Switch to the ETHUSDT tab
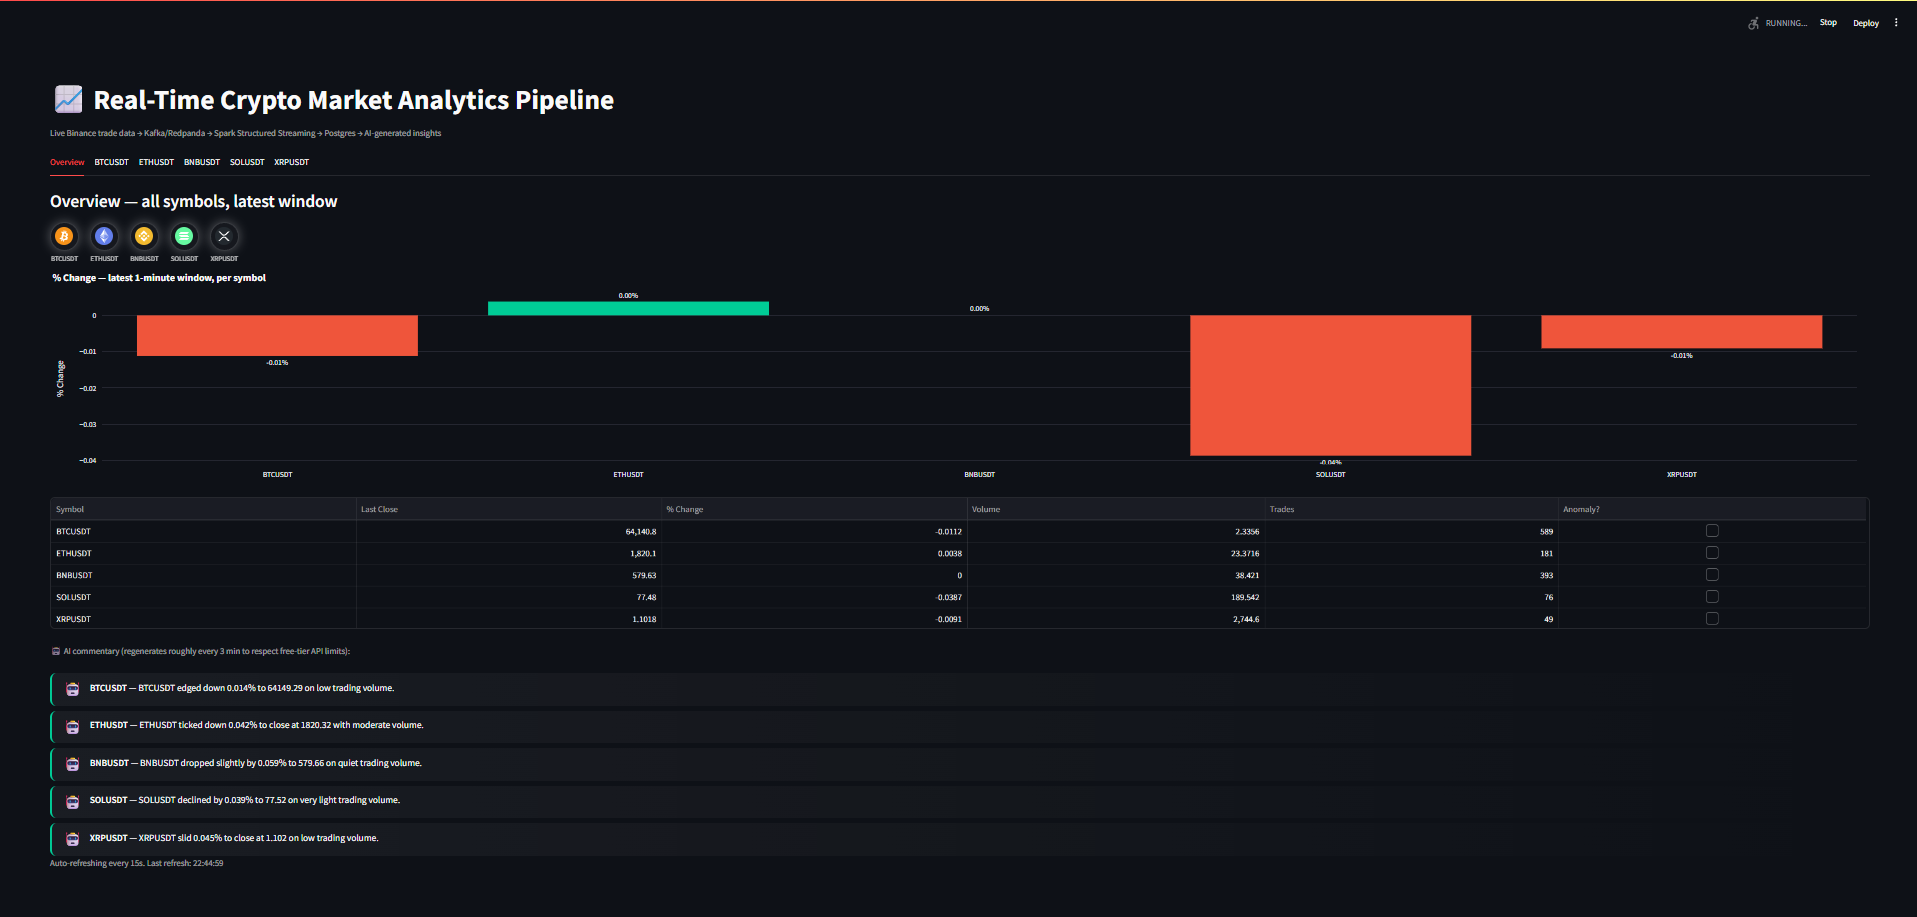The width and height of the screenshot is (1917, 917). click(156, 162)
